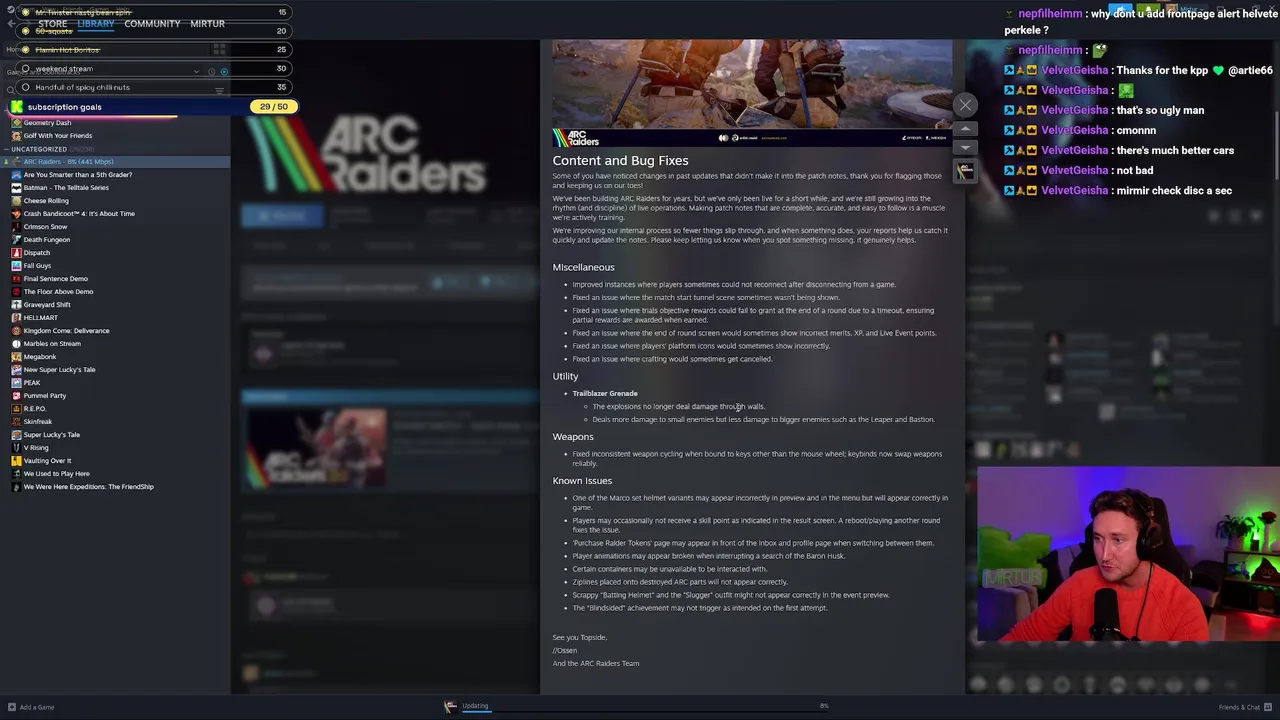This screenshot has height=720, width=1280.
Task: Switch to the LIBRARY tab
Action: click(x=96, y=23)
